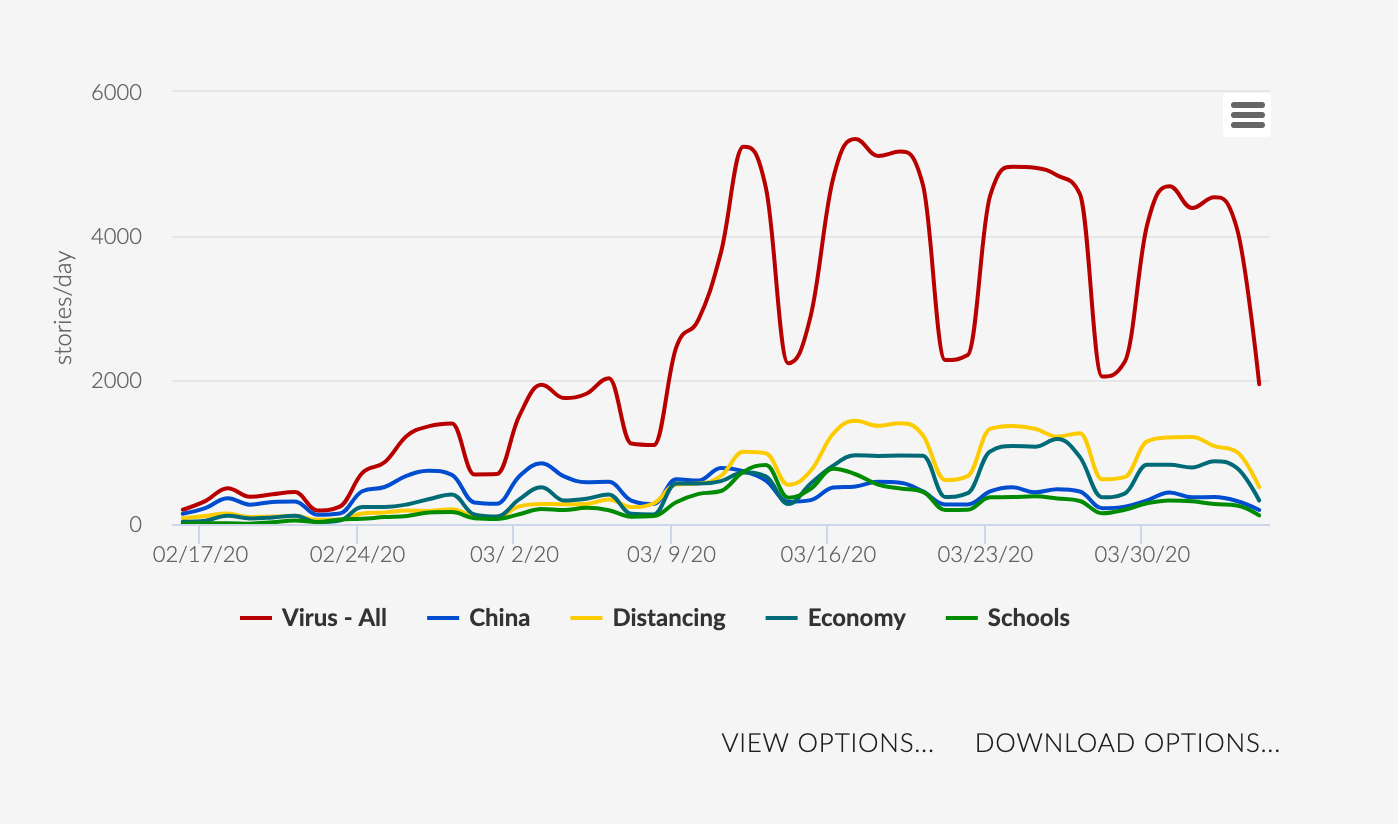The width and height of the screenshot is (1398, 824).
Task: Click the stories/day axis title
Action: tap(64, 307)
